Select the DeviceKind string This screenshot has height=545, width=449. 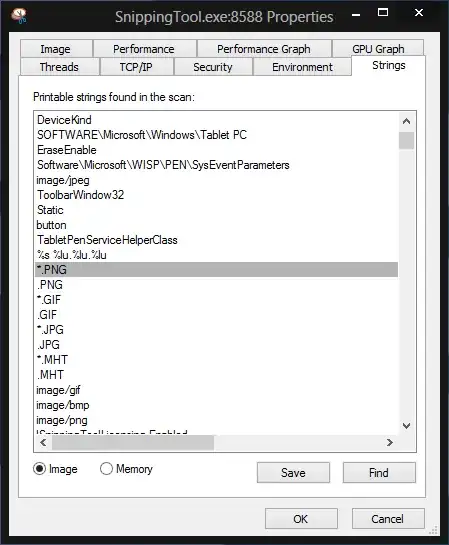coord(217,120)
